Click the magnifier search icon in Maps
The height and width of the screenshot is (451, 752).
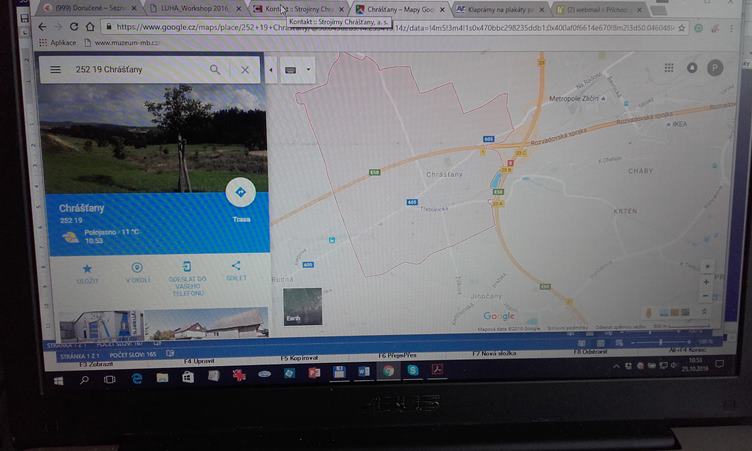point(215,70)
